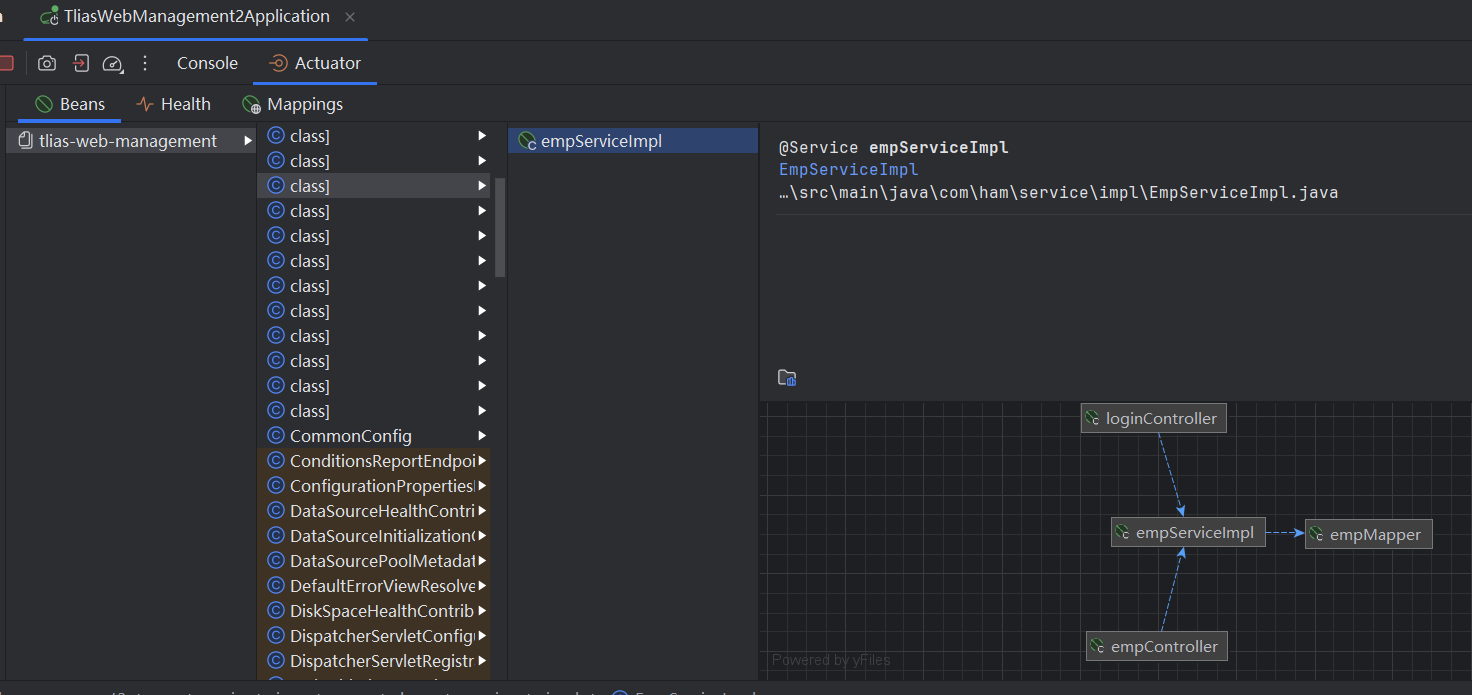Screen dimensions: 1472x695
Task: Switch to the Console tab
Action: pos(207,63)
